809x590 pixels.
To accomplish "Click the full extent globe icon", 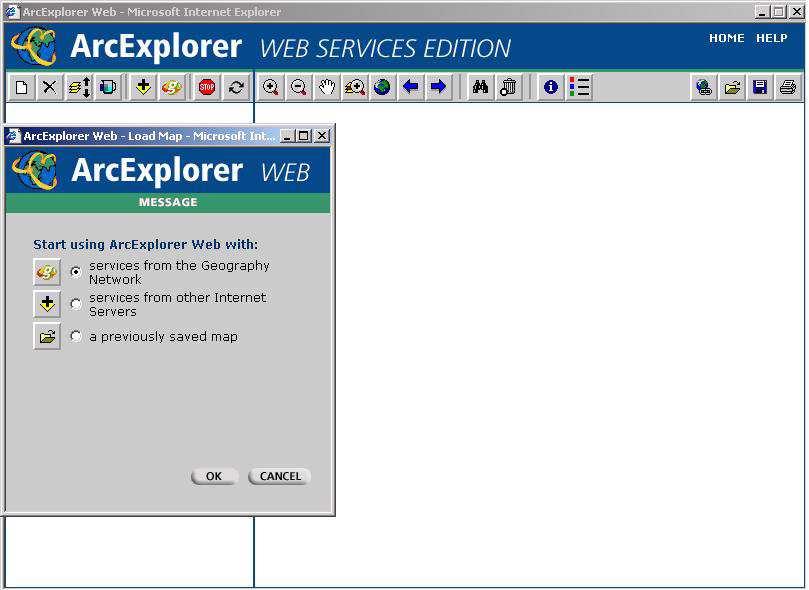I will click(x=382, y=87).
